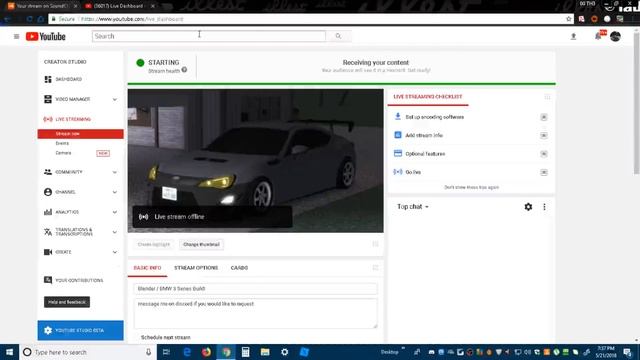Open the Channel sidebar icon
Image resolution: width=640 pixels, height=360 pixels.
click(x=48, y=192)
